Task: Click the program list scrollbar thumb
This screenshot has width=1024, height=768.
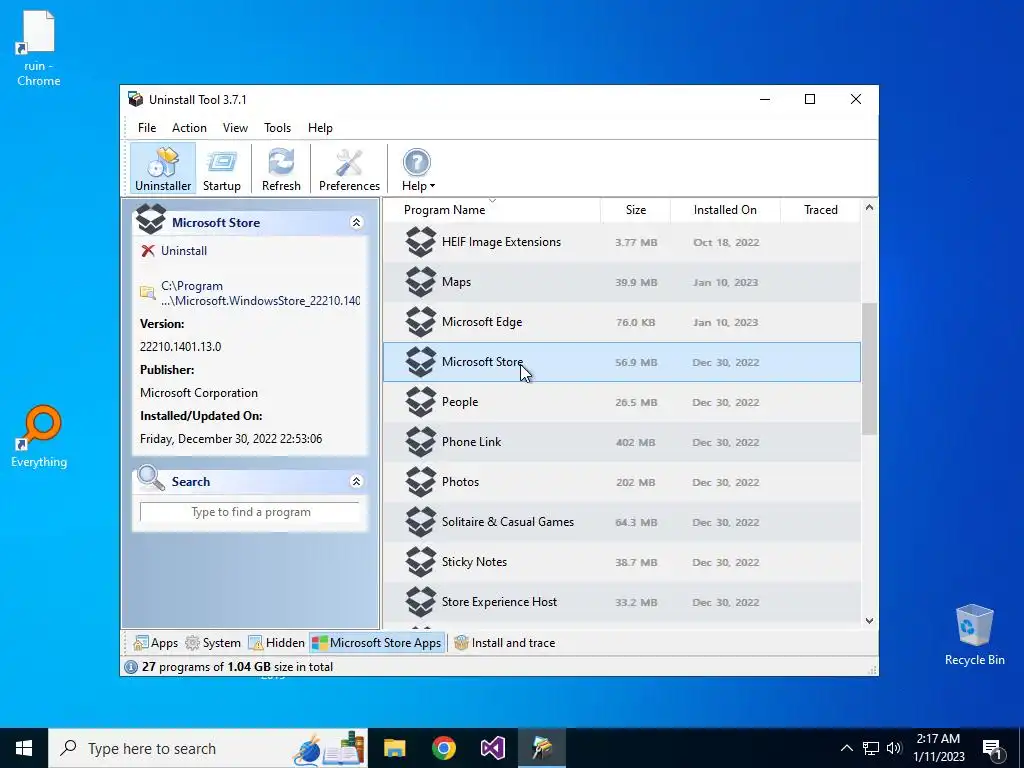Action: coord(869,369)
